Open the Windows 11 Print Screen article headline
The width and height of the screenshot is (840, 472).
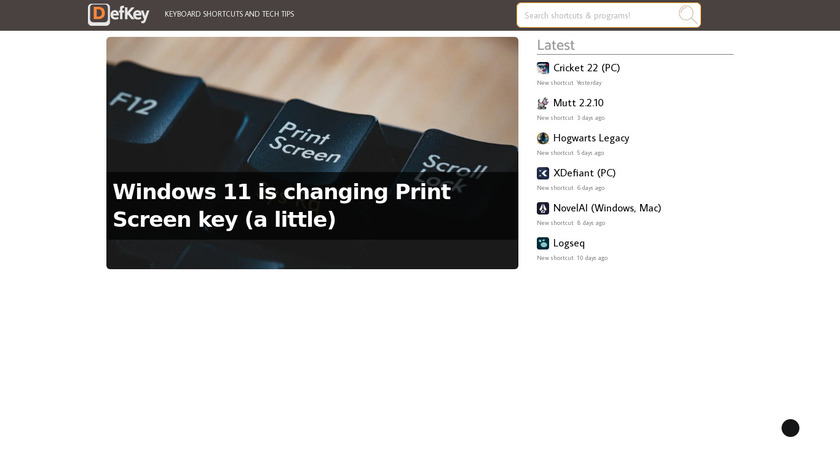tap(282, 206)
